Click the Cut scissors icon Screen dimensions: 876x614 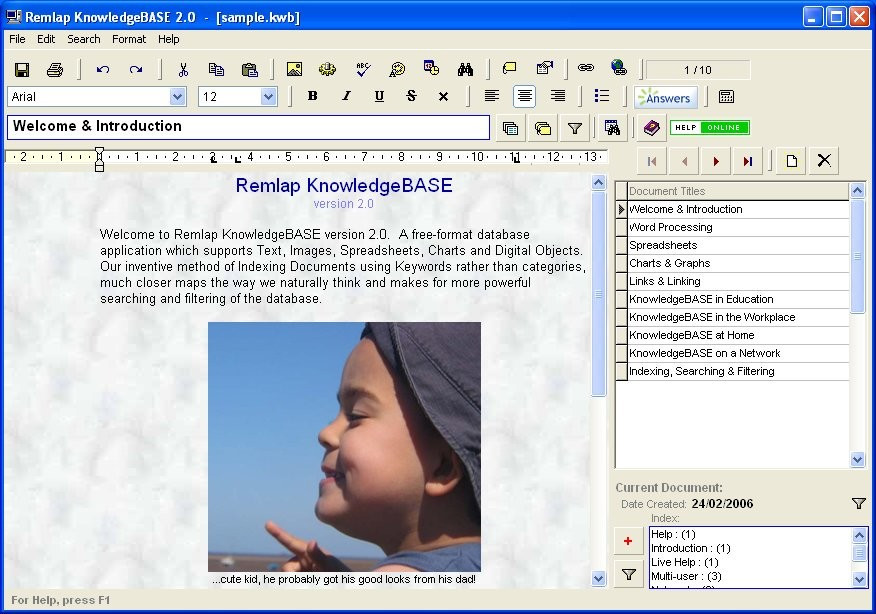[x=183, y=69]
